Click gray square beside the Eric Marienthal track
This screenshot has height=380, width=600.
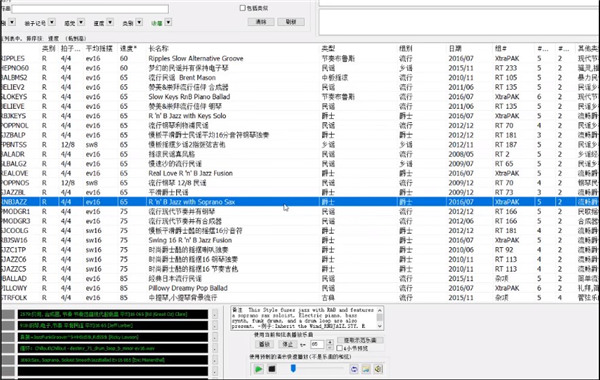(x=8, y=360)
